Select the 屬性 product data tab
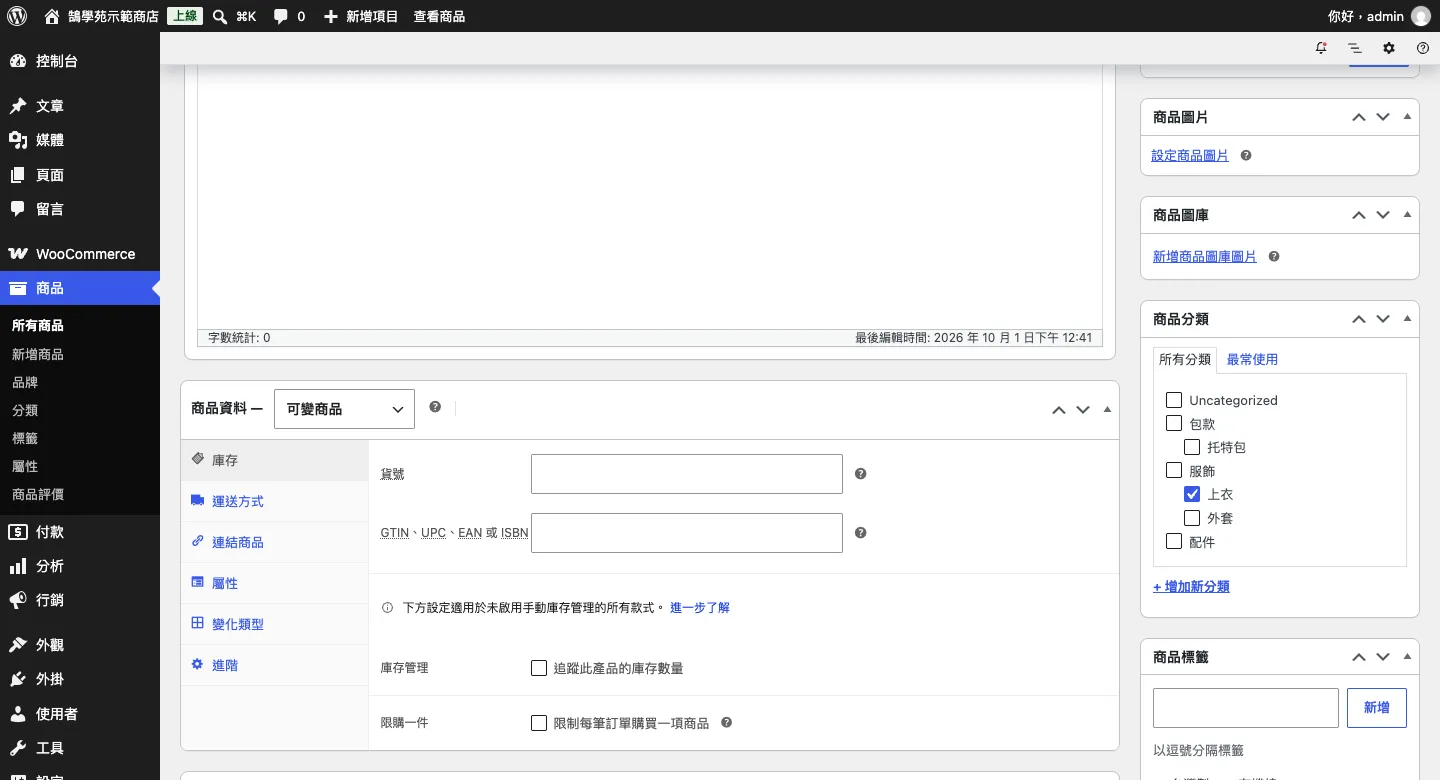The image size is (1440, 780). 275,584
